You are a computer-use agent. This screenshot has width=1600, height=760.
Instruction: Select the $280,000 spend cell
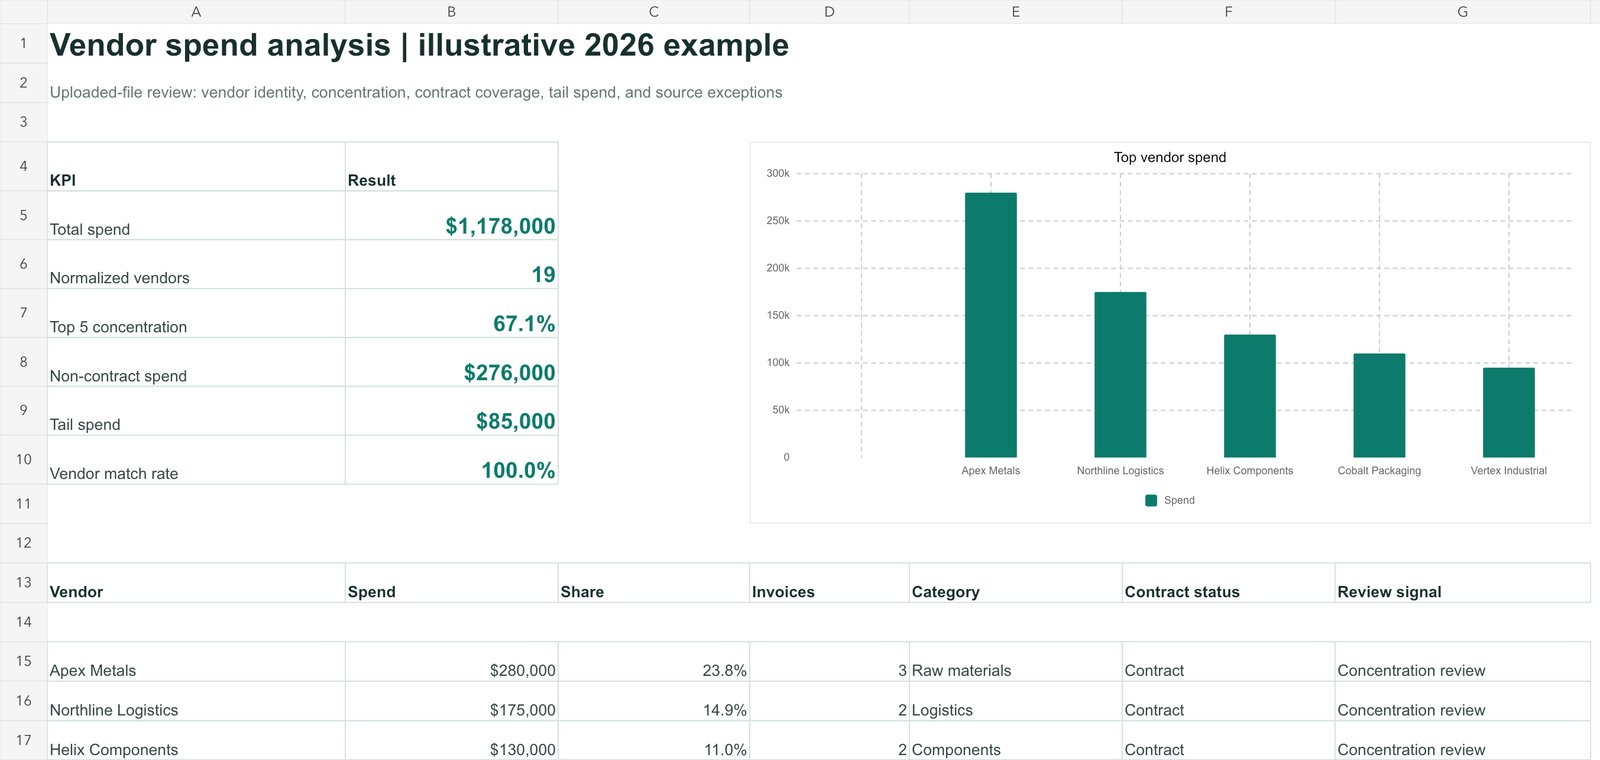[x=452, y=661]
